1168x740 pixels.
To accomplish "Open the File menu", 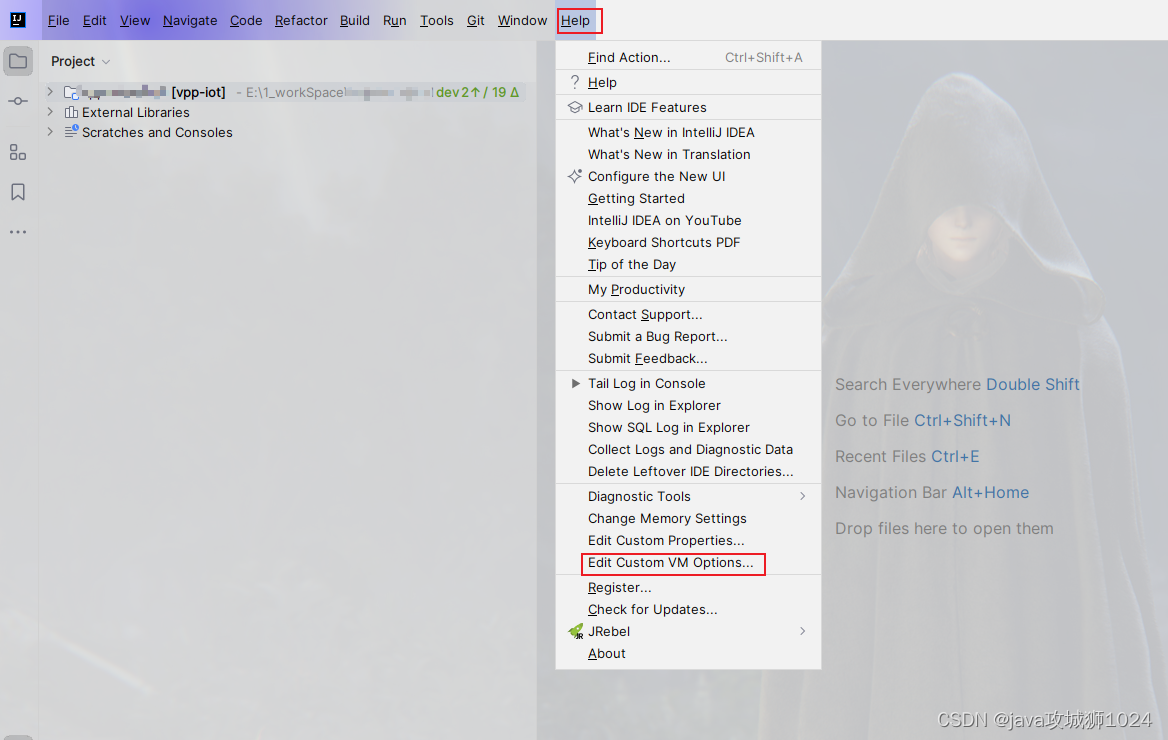I will 58,21.
